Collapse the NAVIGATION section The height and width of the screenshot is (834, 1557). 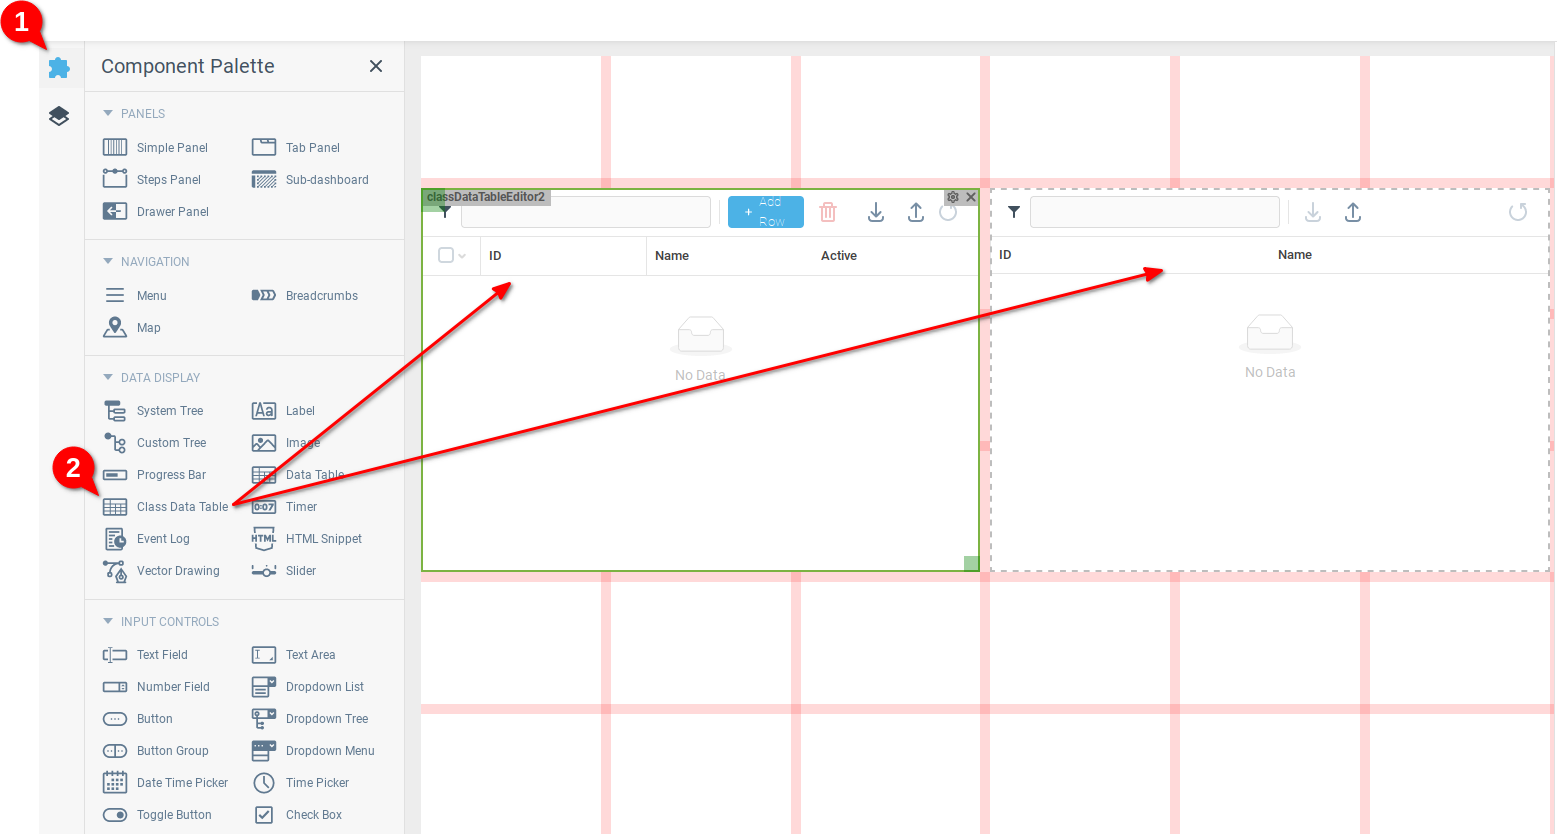108,262
